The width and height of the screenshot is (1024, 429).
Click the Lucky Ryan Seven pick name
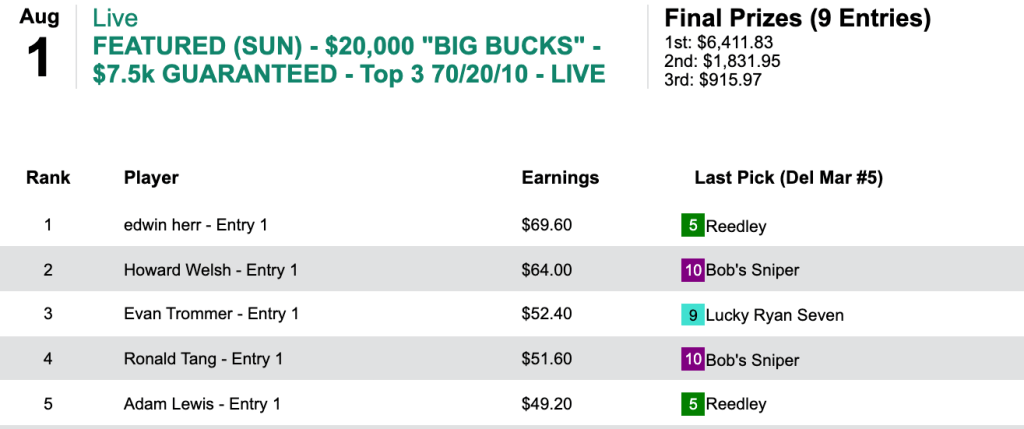[x=775, y=315]
